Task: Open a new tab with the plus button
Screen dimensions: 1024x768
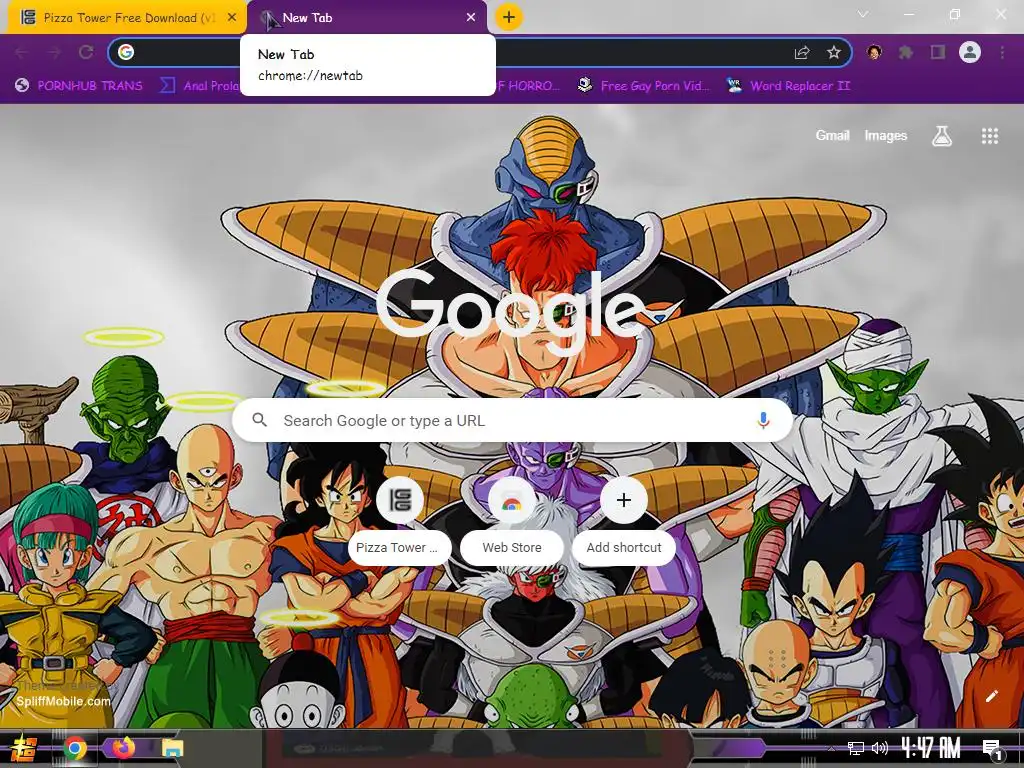Action: (x=509, y=17)
